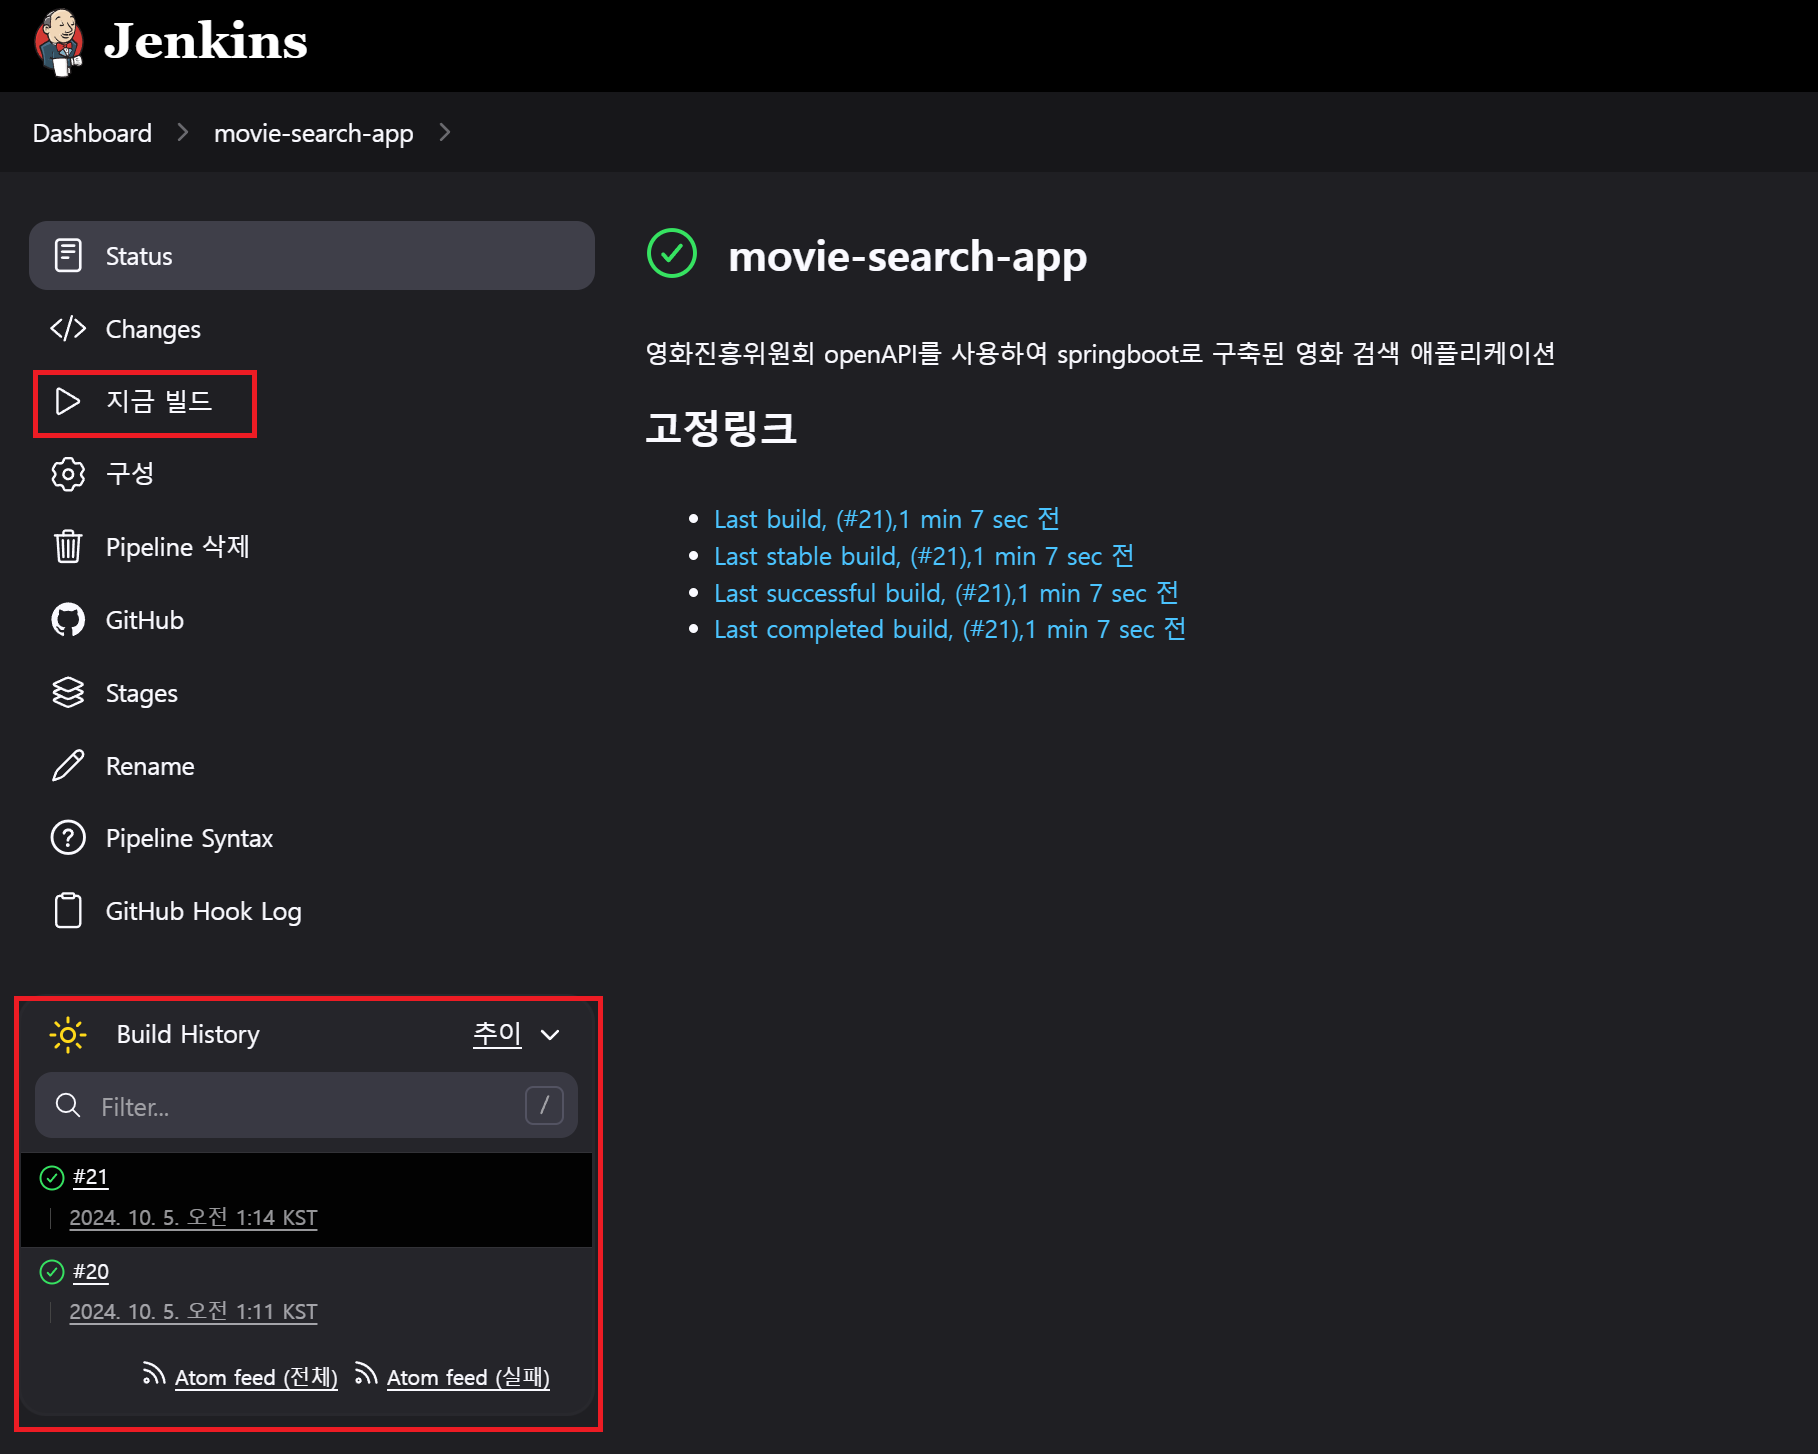Click the play icon for 지금 빌드

68,401
